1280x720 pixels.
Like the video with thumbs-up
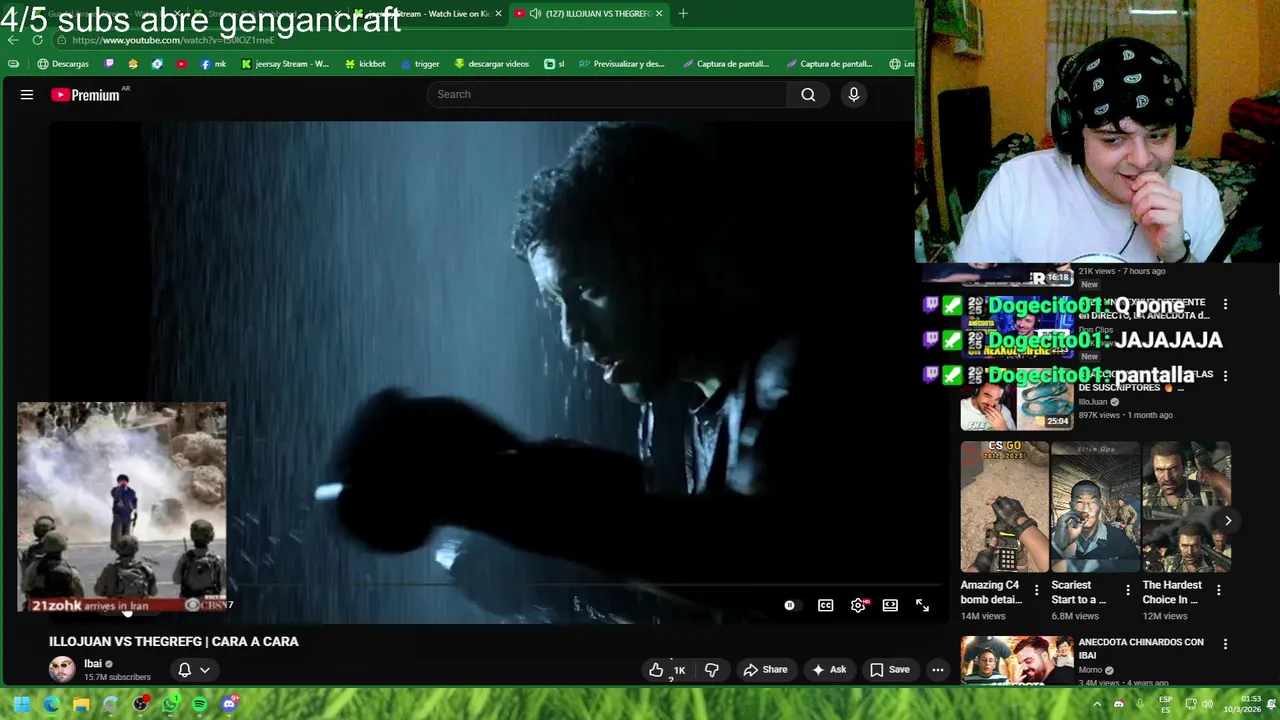pos(667,670)
